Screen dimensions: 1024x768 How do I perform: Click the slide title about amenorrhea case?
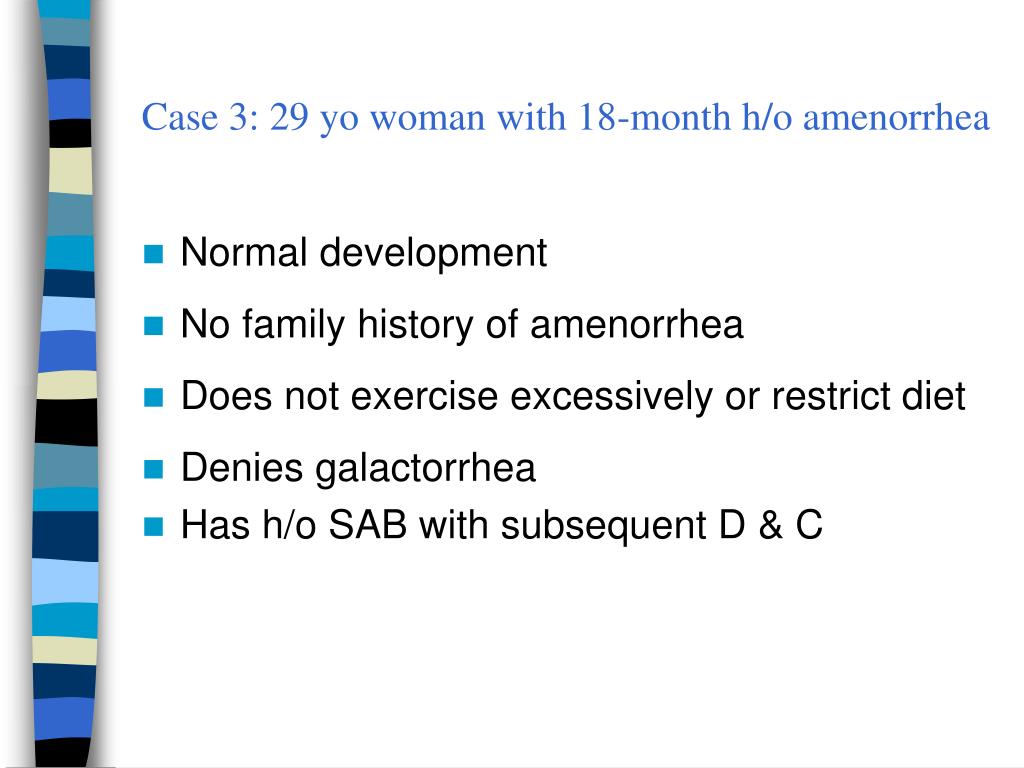pos(566,118)
